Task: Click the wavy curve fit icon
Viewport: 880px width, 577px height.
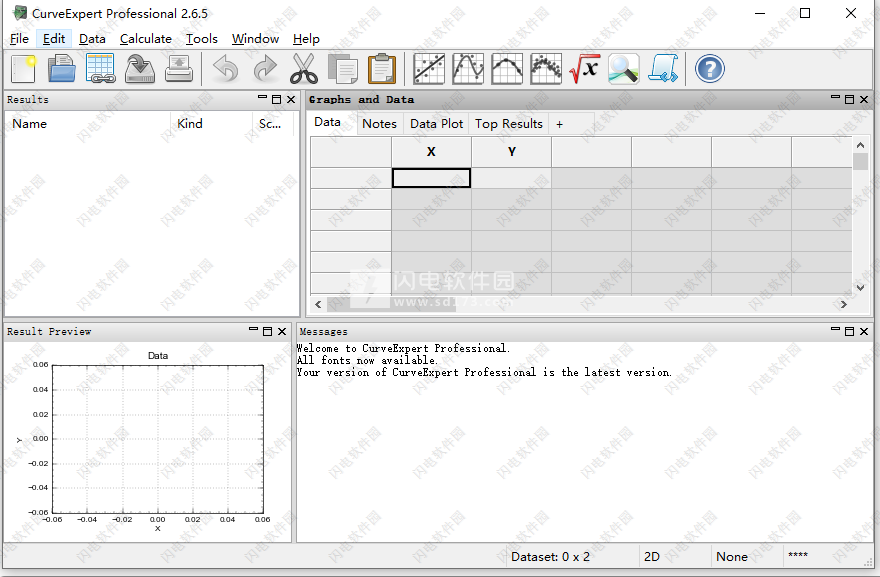Action: click(x=468, y=69)
